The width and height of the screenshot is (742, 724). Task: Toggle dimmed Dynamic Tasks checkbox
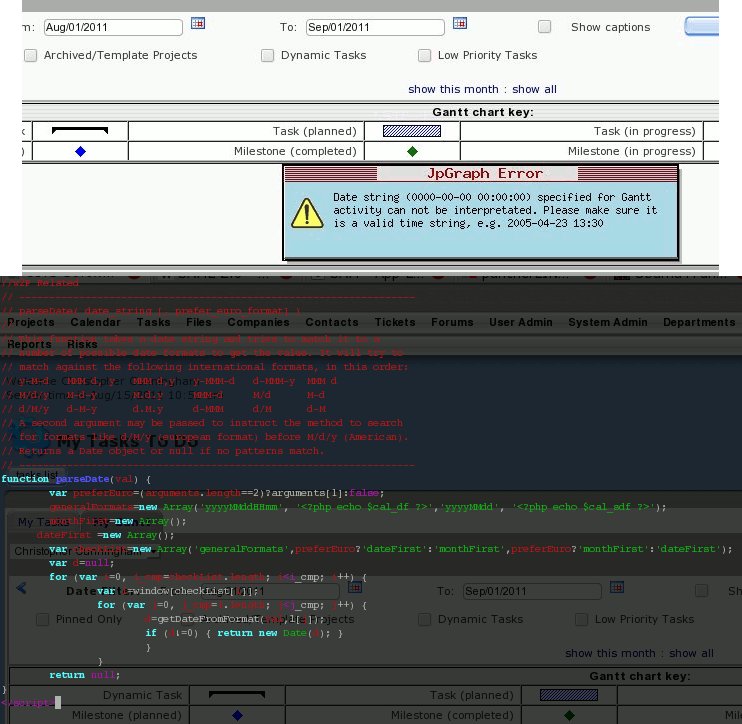coord(424,619)
